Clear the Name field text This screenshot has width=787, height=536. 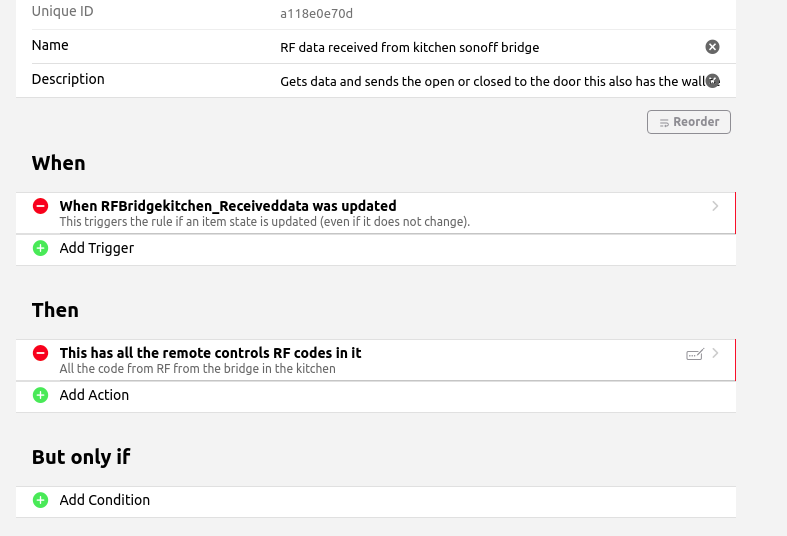[712, 47]
